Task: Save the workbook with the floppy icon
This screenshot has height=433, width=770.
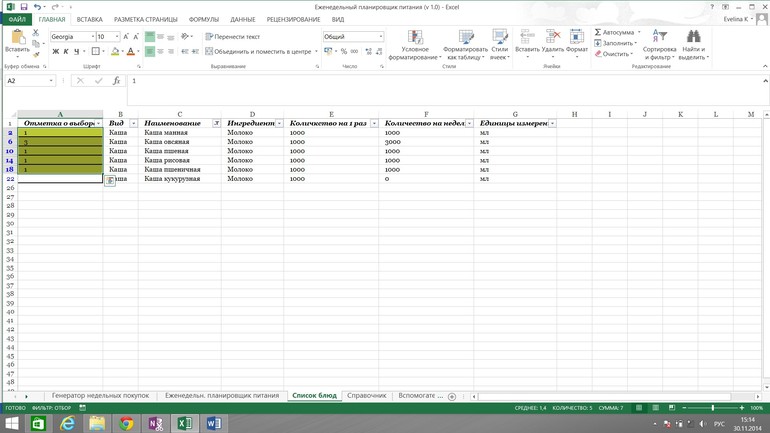Action: 23,7
